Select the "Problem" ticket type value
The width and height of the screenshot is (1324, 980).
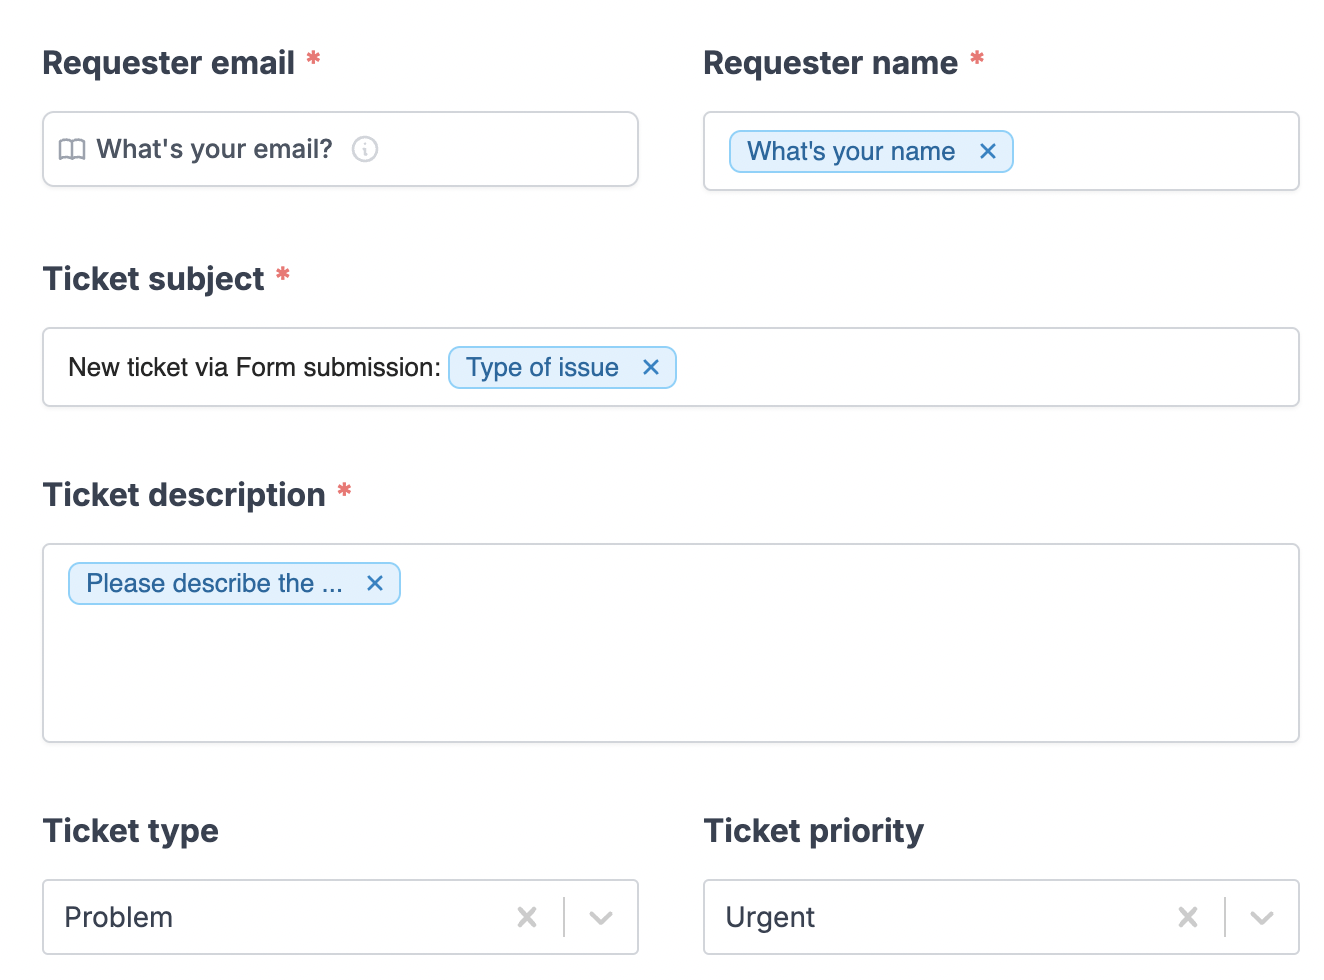coord(118,917)
